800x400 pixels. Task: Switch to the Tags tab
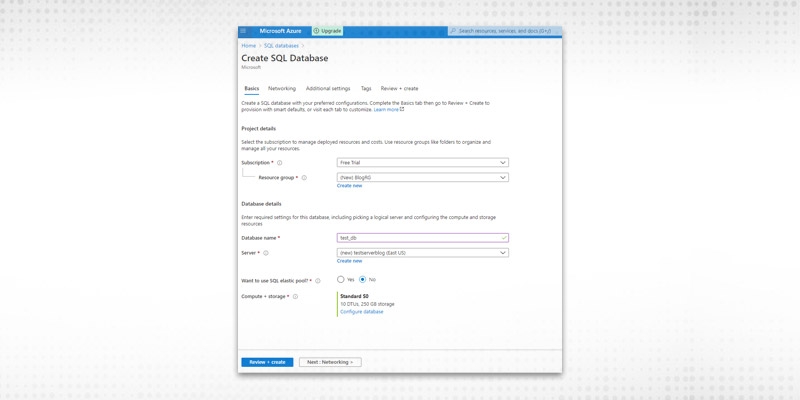366,88
